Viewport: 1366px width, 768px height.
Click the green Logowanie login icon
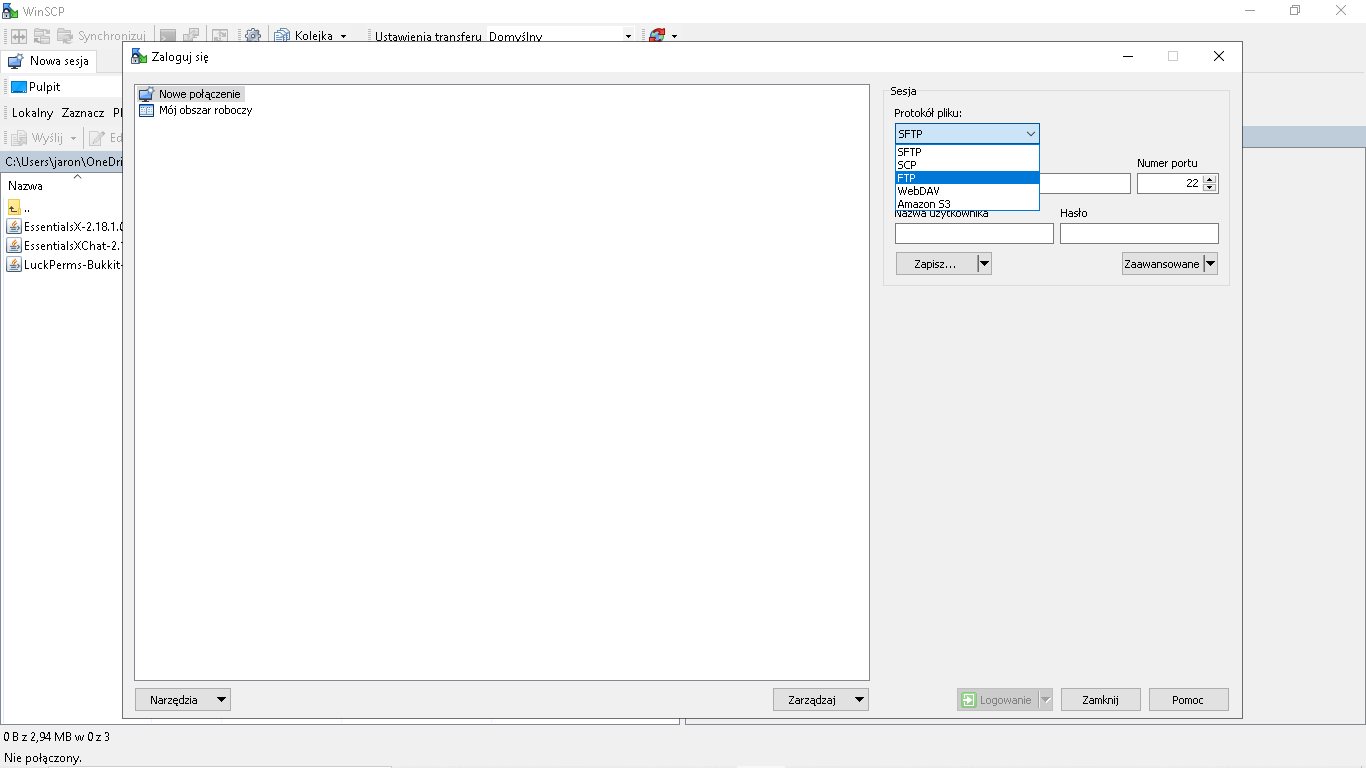point(968,700)
